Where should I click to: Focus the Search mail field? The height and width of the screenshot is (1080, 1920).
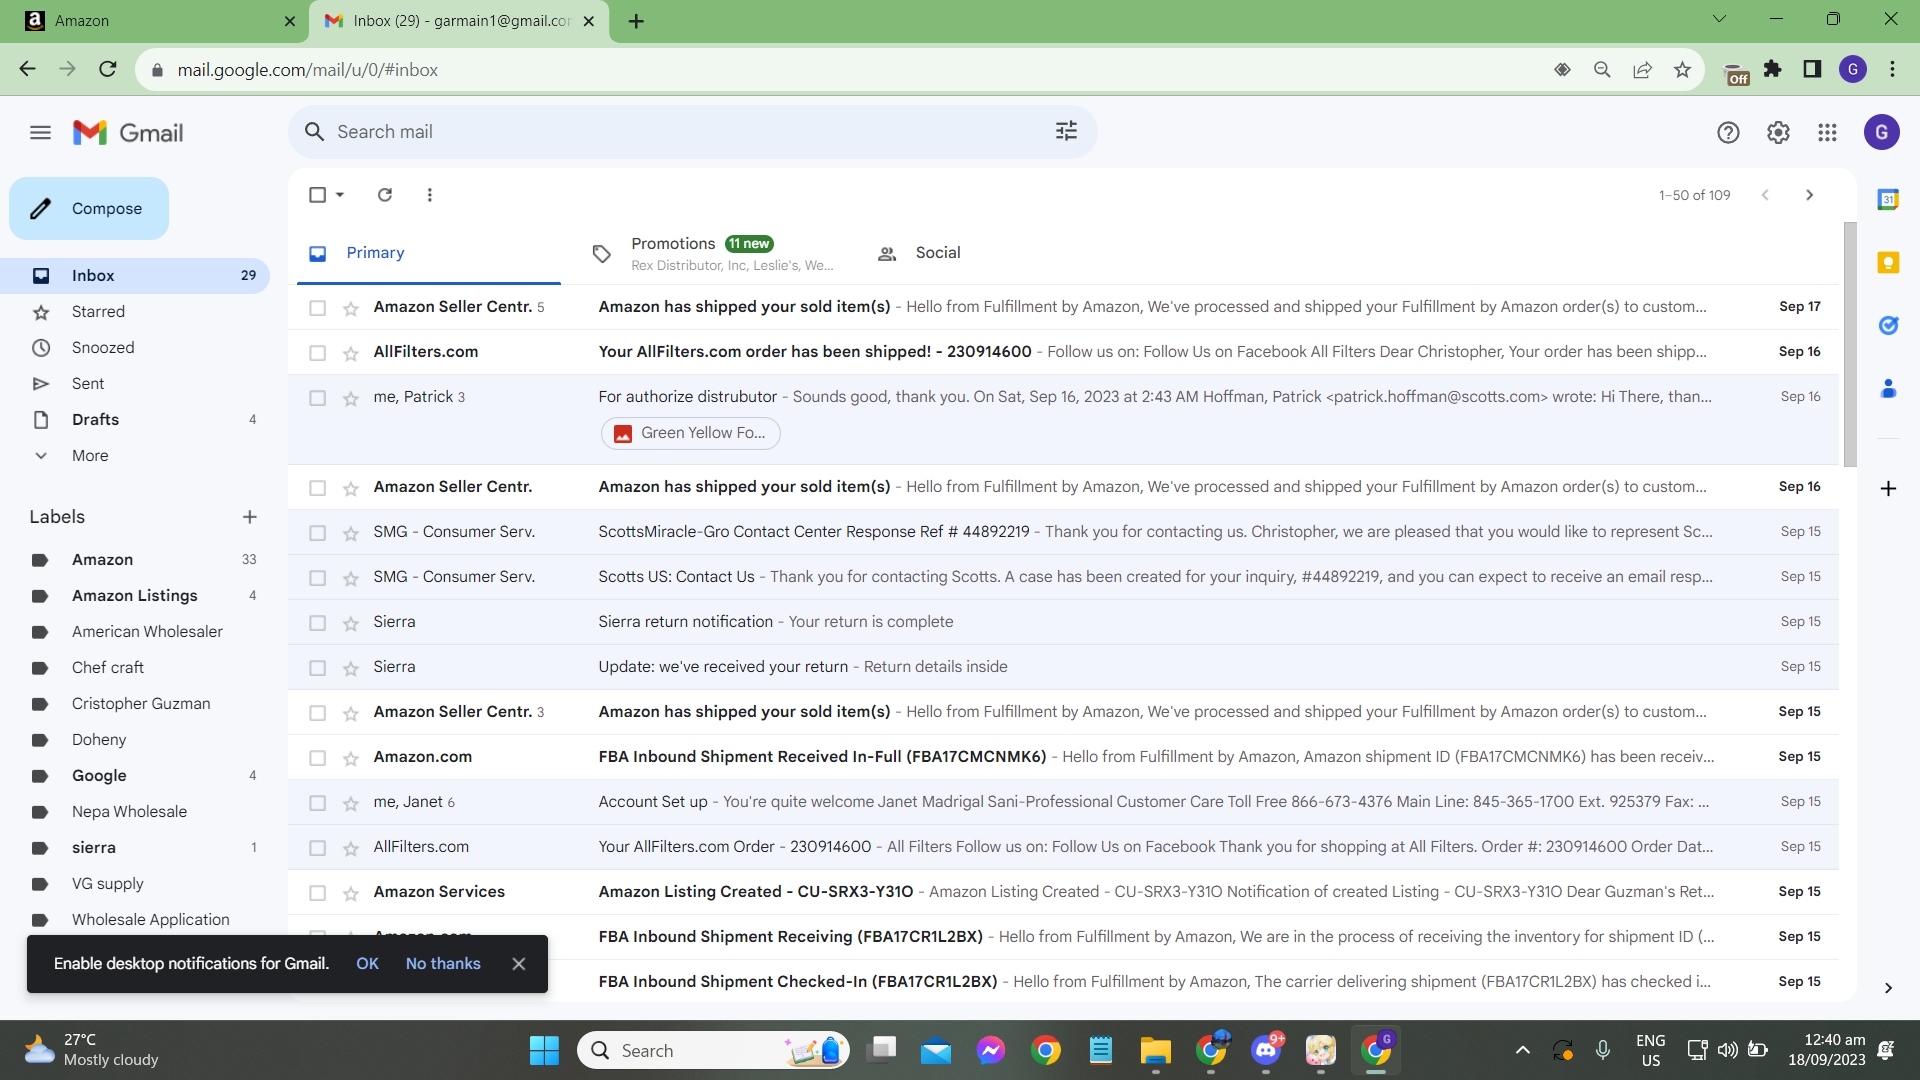pos(692,132)
